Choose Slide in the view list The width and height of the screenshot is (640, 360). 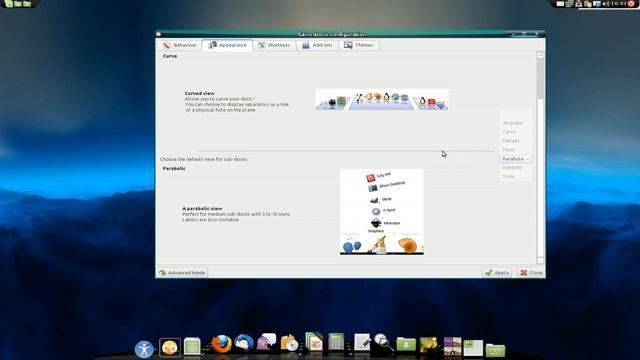point(508,176)
